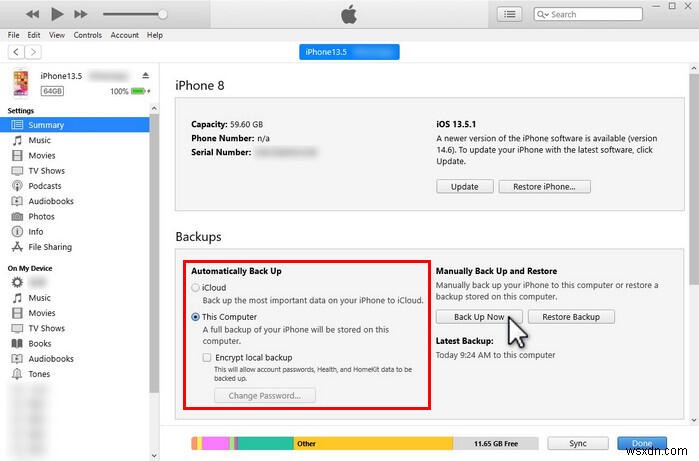699x461 pixels.
Task: Open the View menu
Action: coord(57,35)
